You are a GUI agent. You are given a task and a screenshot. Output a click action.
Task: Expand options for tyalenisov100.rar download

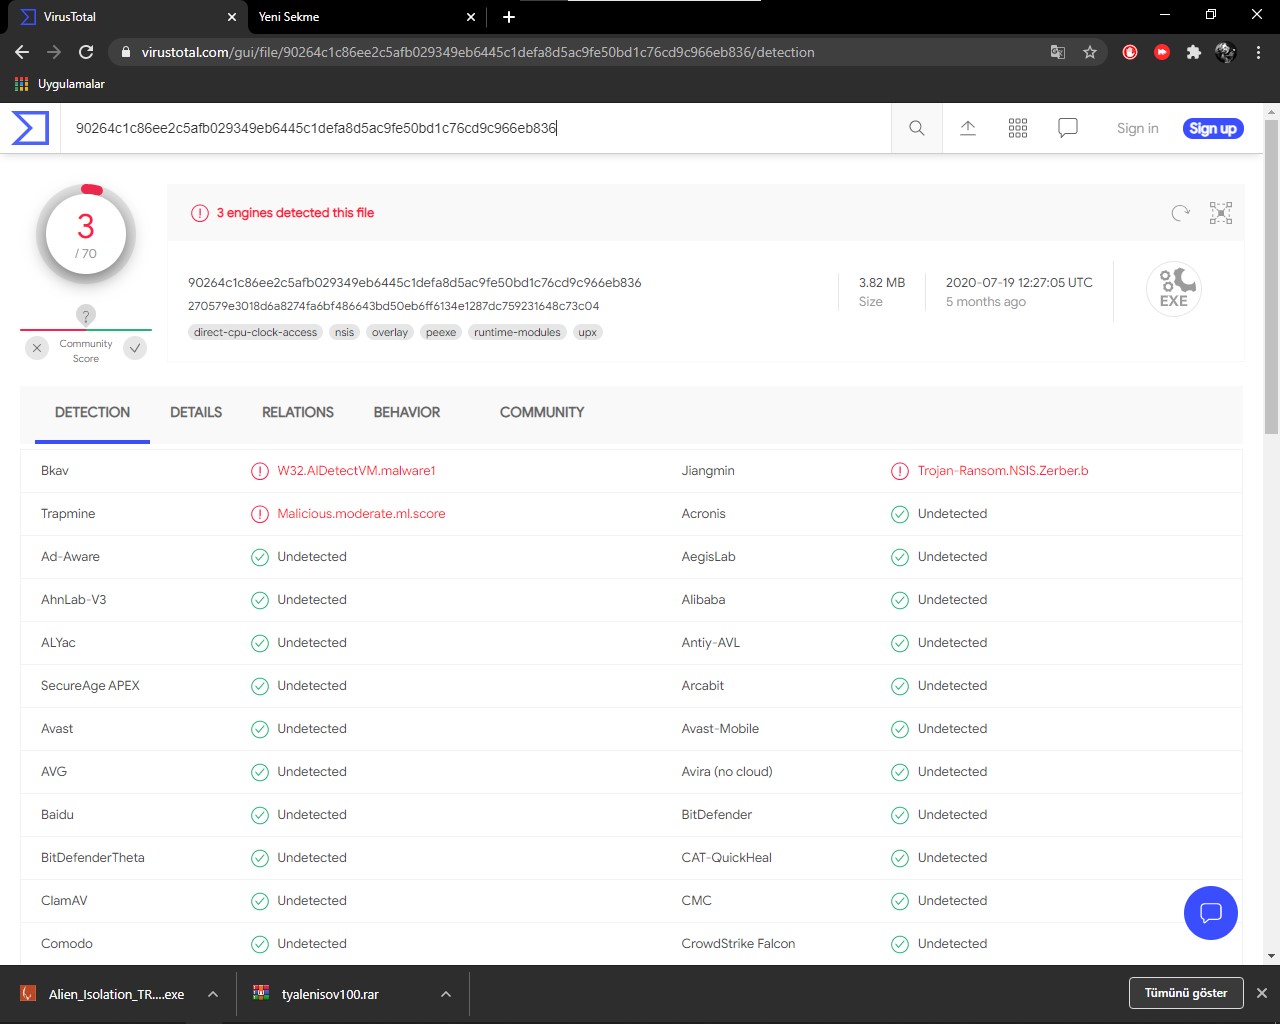pos(446,994)
